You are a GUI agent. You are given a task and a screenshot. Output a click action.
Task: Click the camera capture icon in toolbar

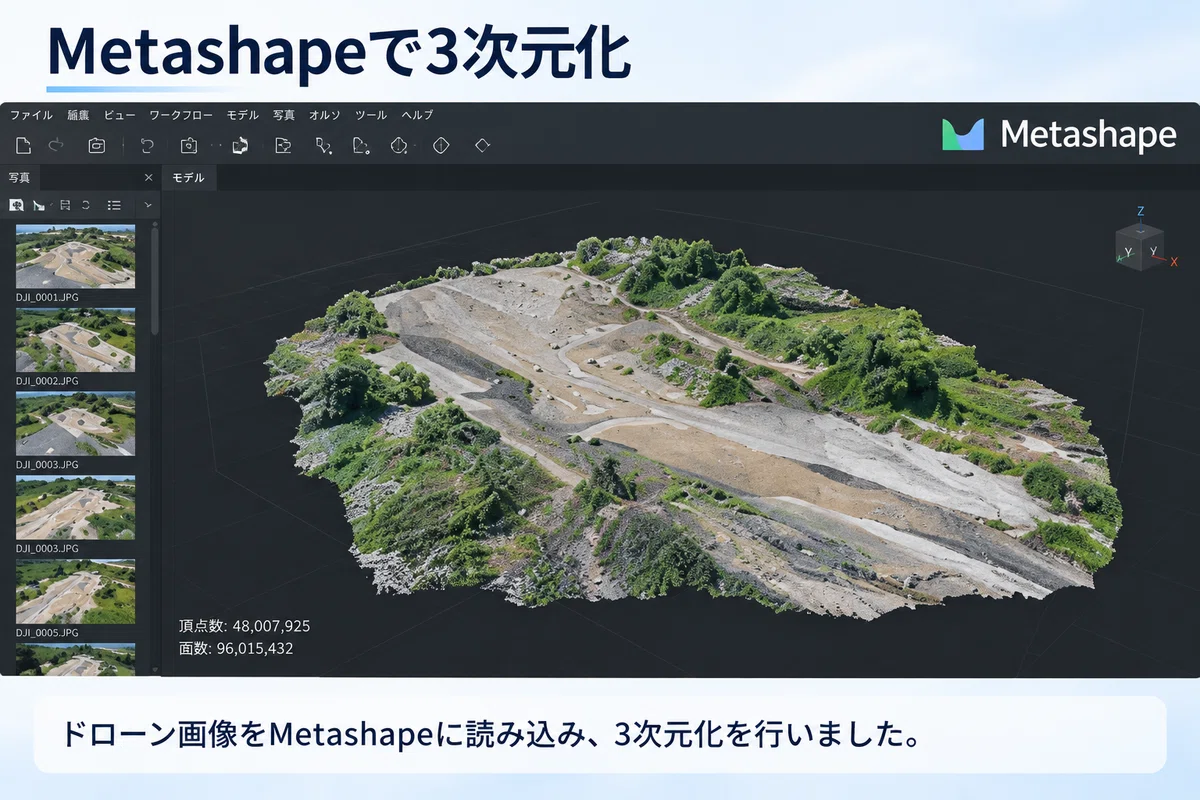point(188,146)
